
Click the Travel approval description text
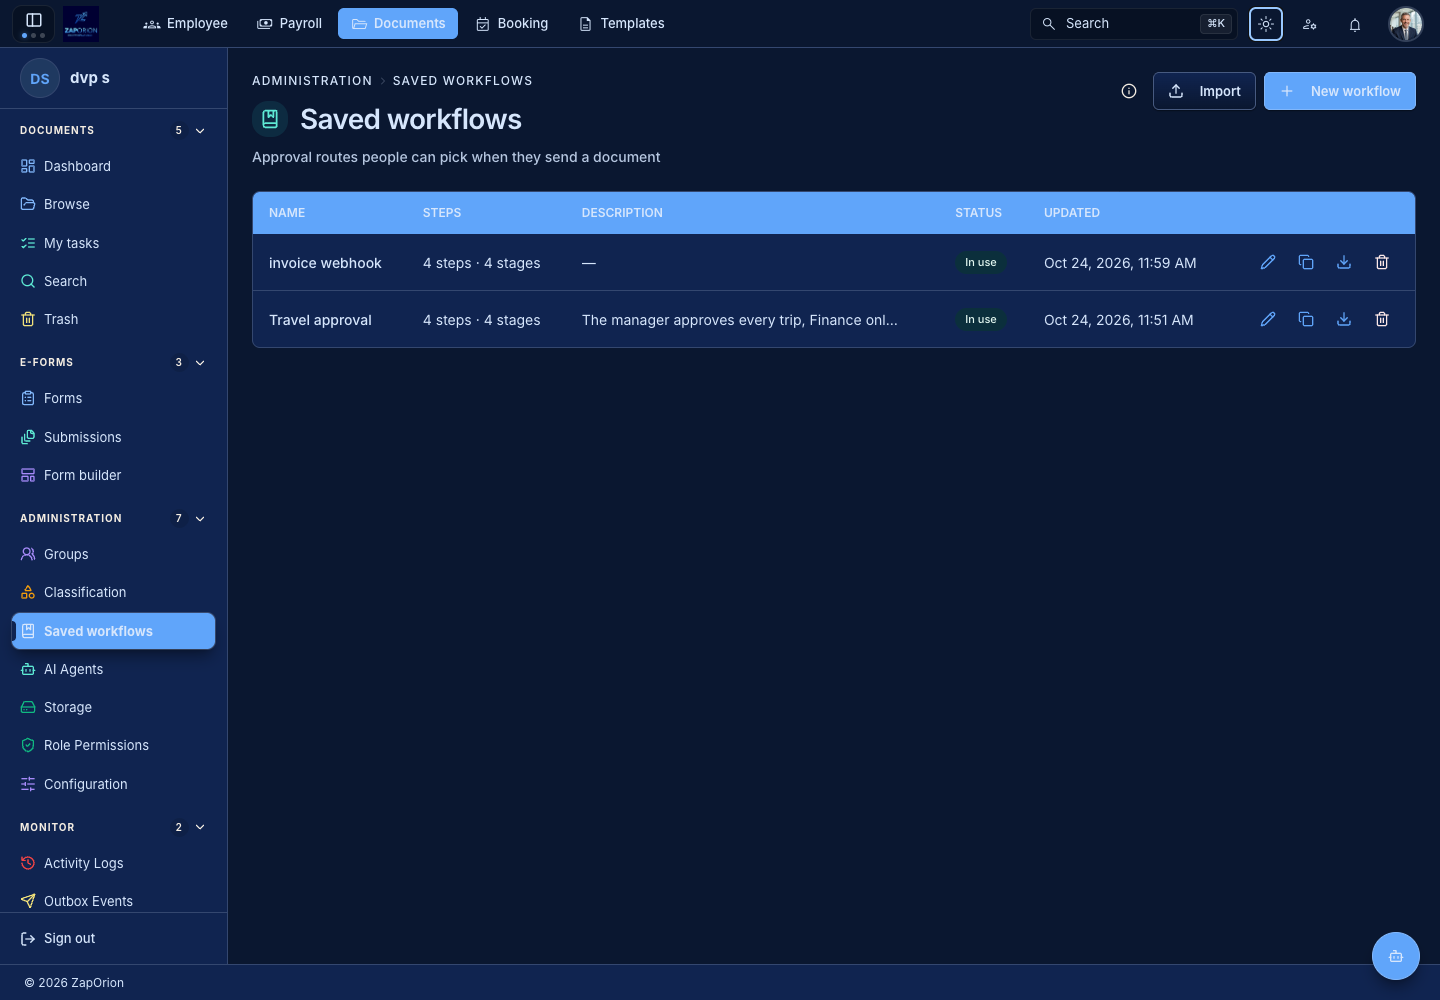(x=740, y=320)
